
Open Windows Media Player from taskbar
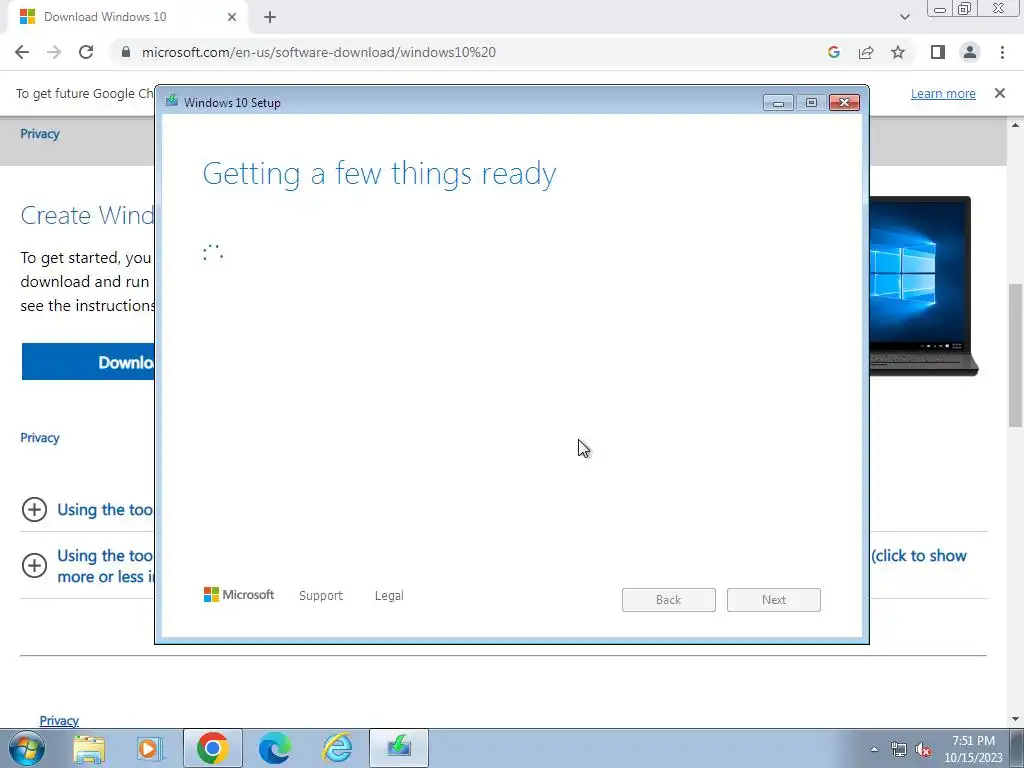pos(150,748)
